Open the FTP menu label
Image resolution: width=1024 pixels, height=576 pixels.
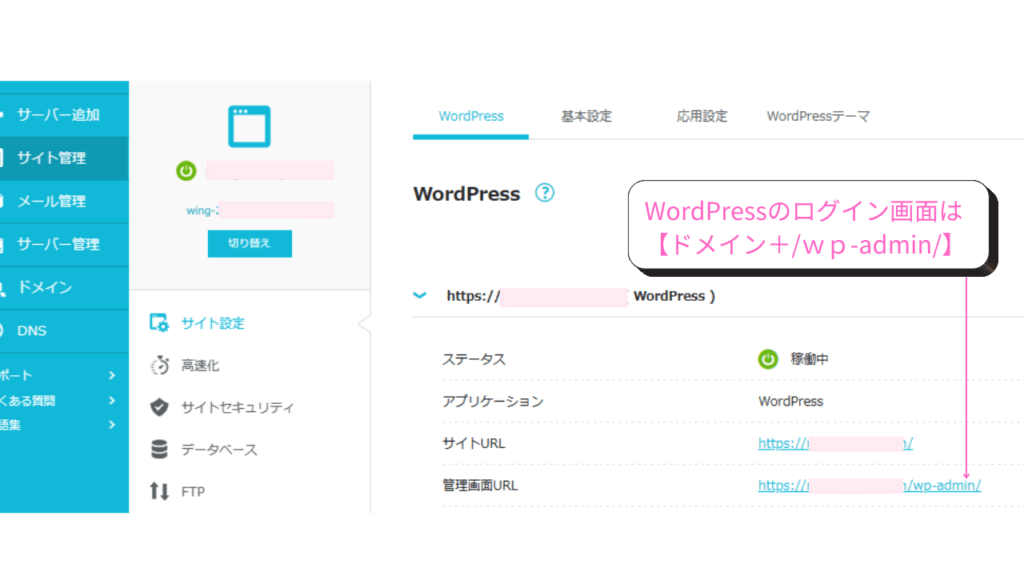[x=193, y=492]
